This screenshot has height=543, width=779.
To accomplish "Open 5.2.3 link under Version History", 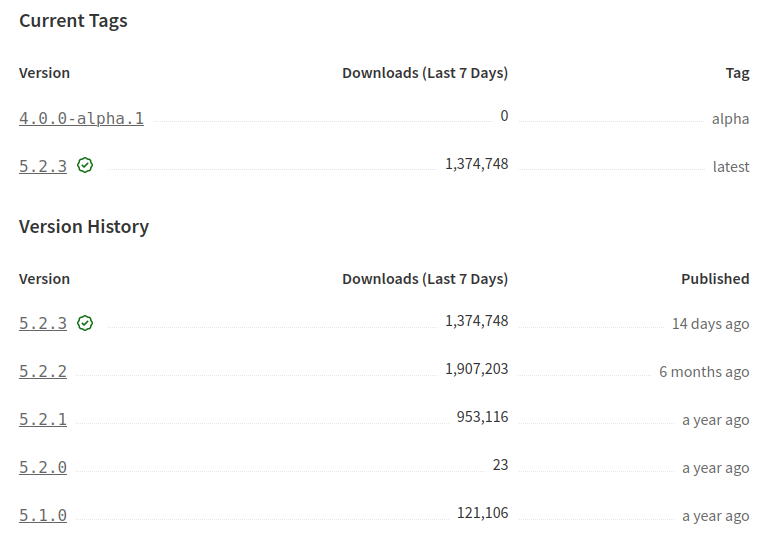I will pos(43,323).
